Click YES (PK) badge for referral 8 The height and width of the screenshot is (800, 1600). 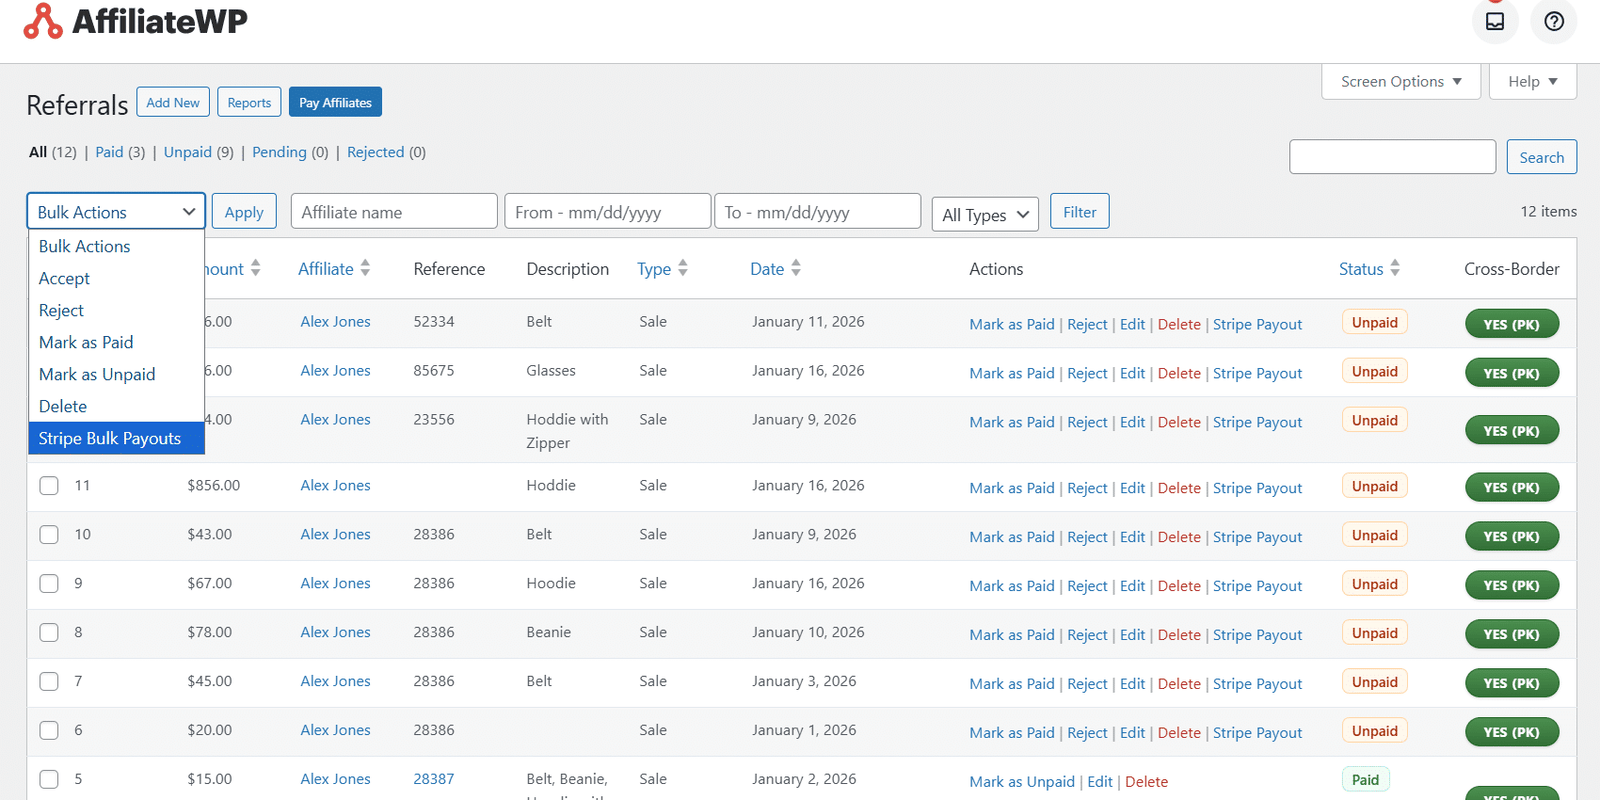click(x=1511, y=634)
